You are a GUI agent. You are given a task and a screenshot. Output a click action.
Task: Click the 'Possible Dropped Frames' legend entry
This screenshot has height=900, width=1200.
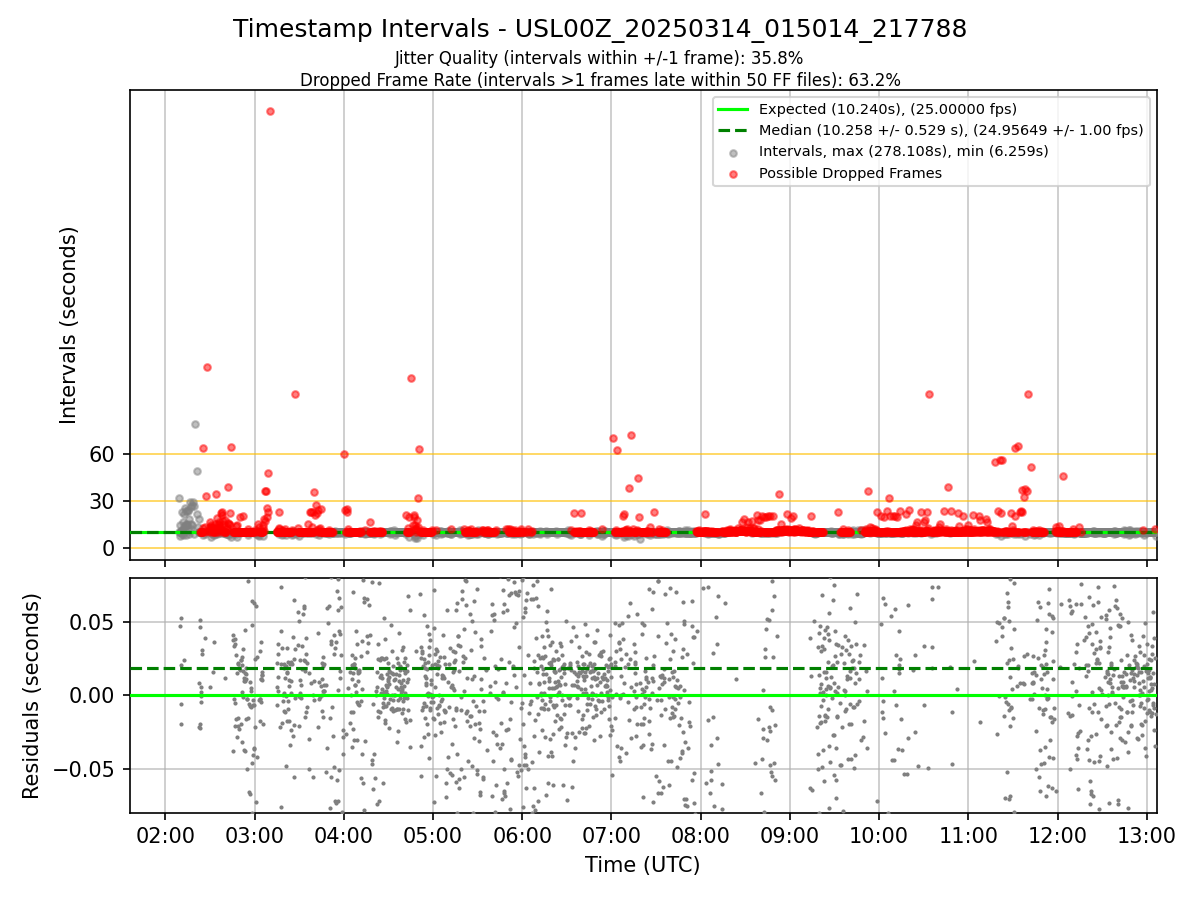851,173
